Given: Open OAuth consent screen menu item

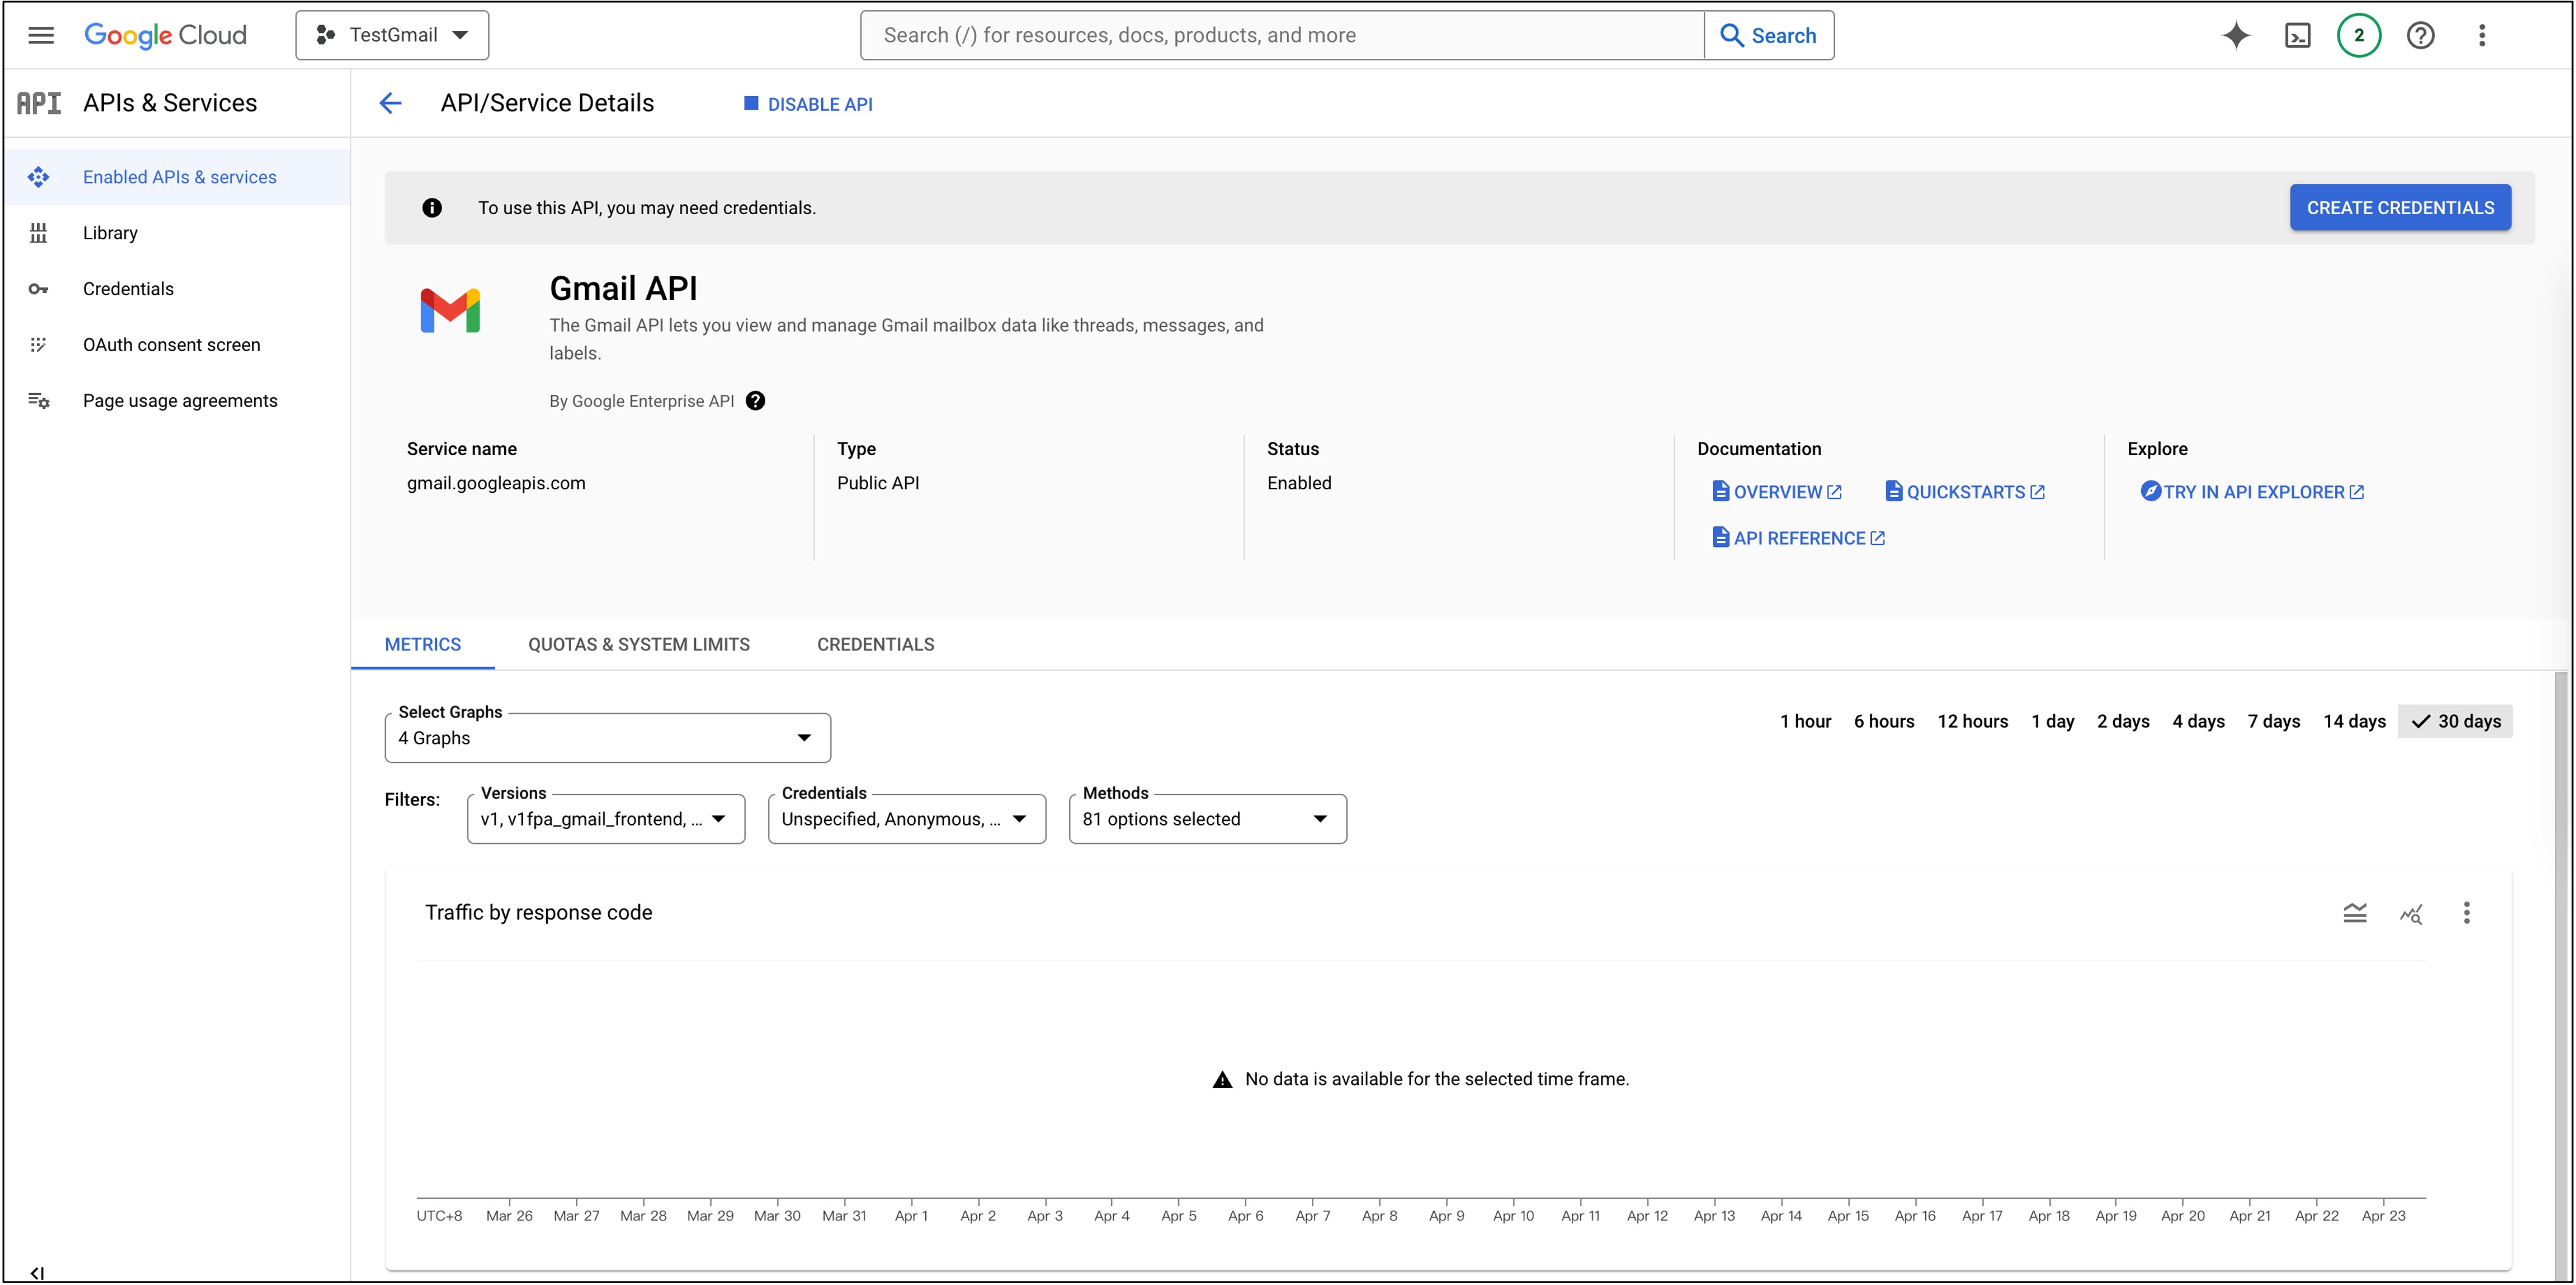Looking at the screenshot, I should click(x=178, y=345).
